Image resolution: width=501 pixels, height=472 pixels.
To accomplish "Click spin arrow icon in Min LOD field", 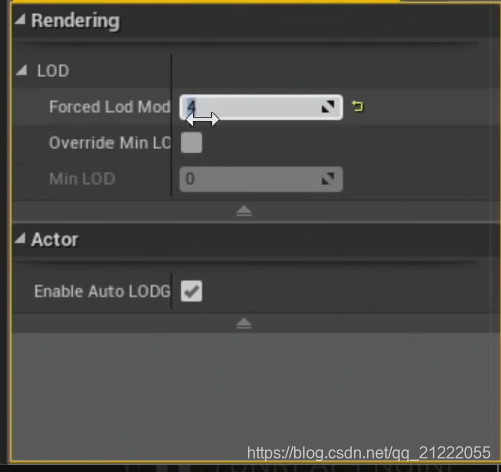I will tap(328, 179).
